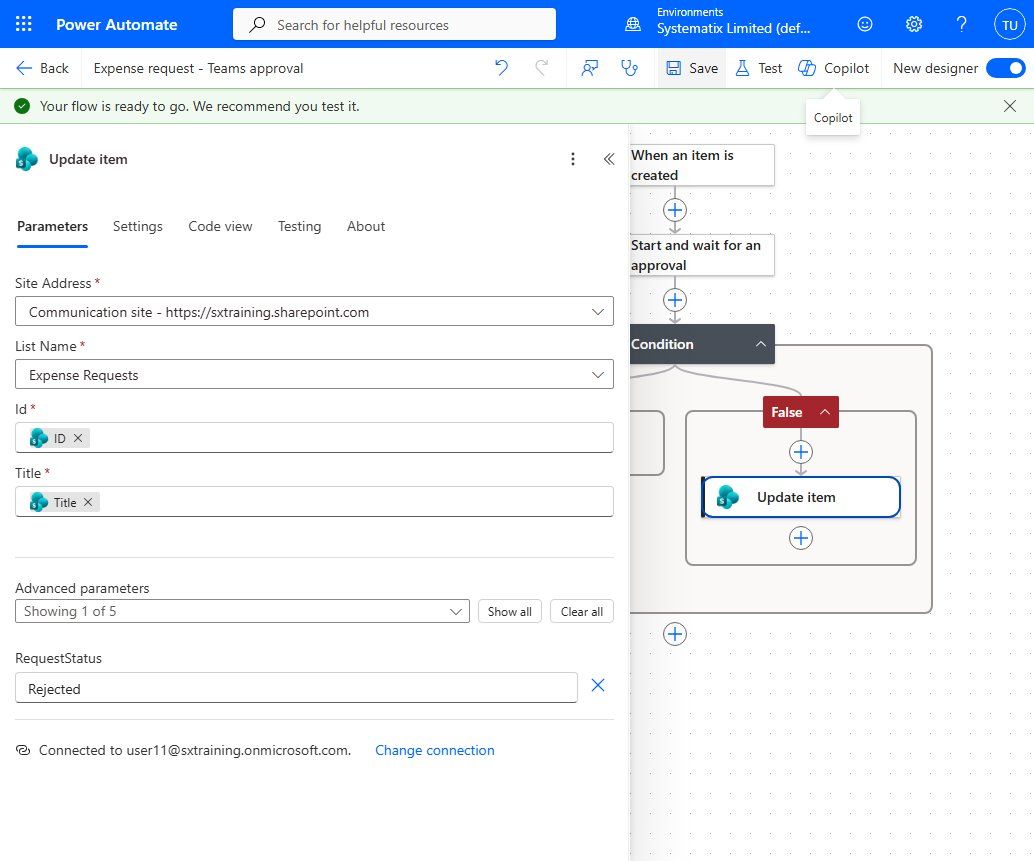Open the Advanced parameters dropdown
Screen dimensions: 1034x861
pos(242,611)
